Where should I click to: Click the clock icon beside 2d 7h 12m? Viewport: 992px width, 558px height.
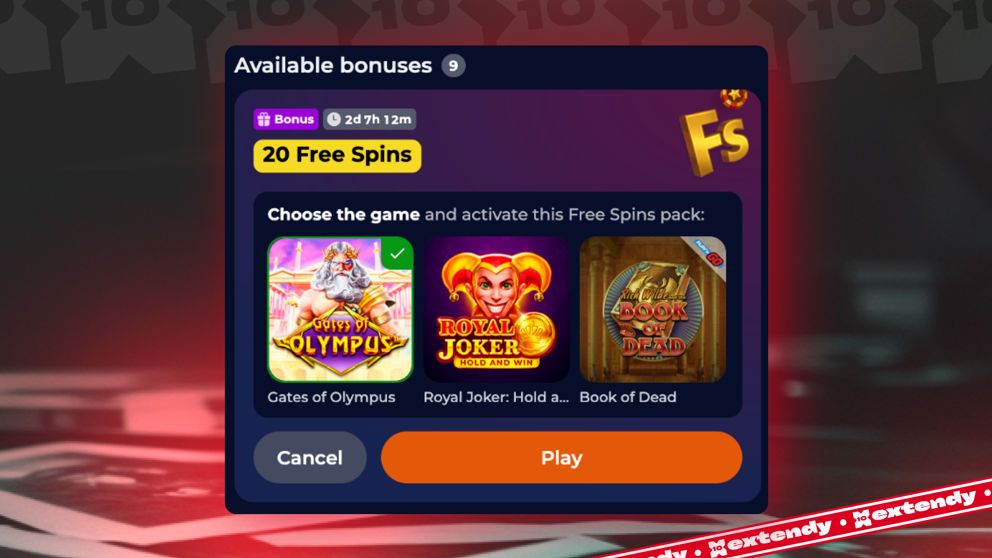333,119
